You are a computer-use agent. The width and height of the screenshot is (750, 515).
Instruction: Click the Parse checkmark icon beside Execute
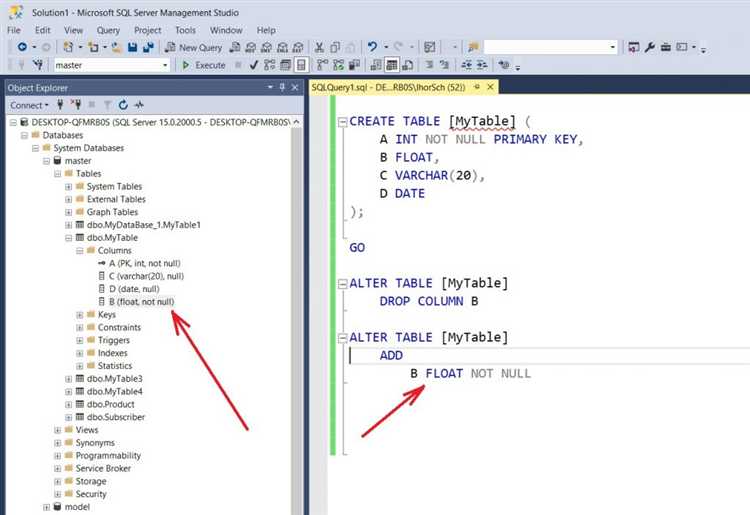pyautogui.click(x=254, y=65)
